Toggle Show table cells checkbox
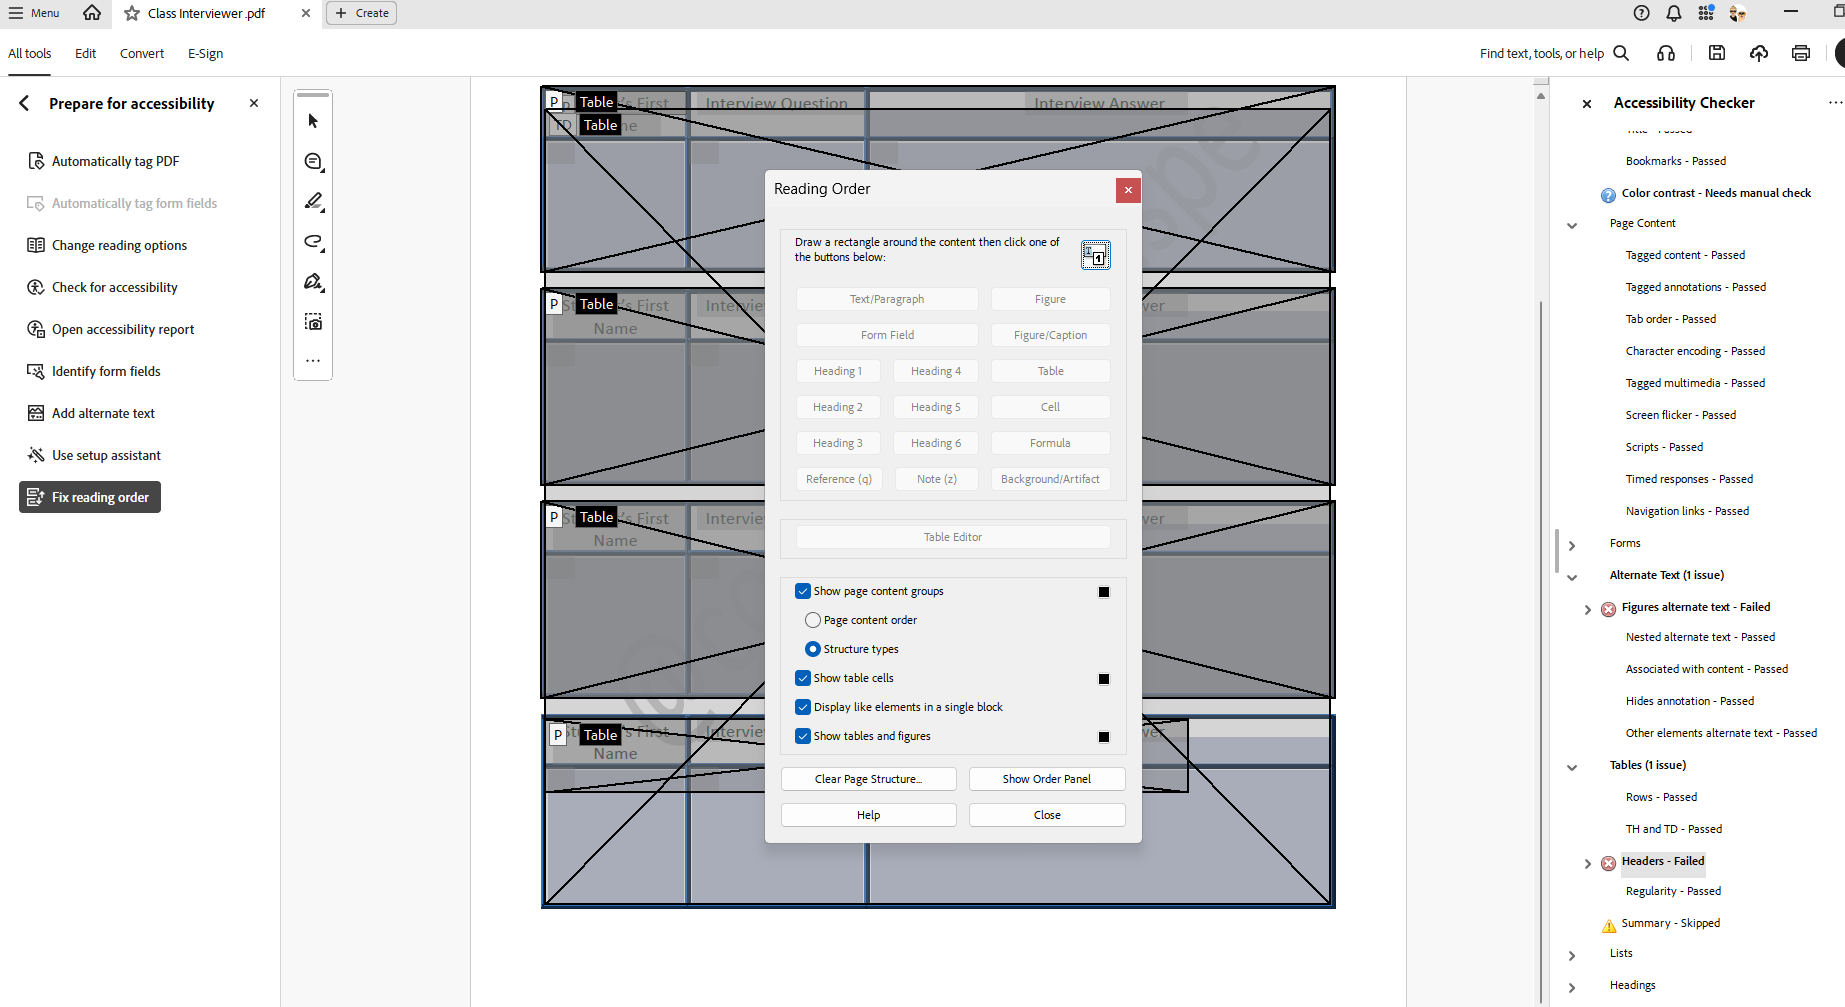The image size is (1845, 1007). pos(803,678)
